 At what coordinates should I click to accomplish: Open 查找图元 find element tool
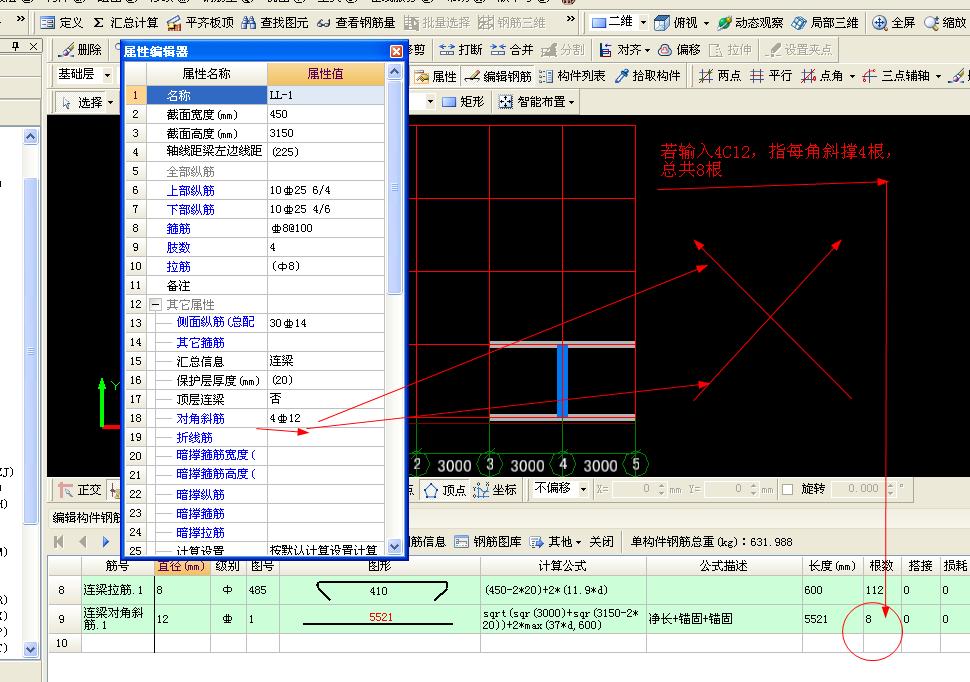pos(275,23)
